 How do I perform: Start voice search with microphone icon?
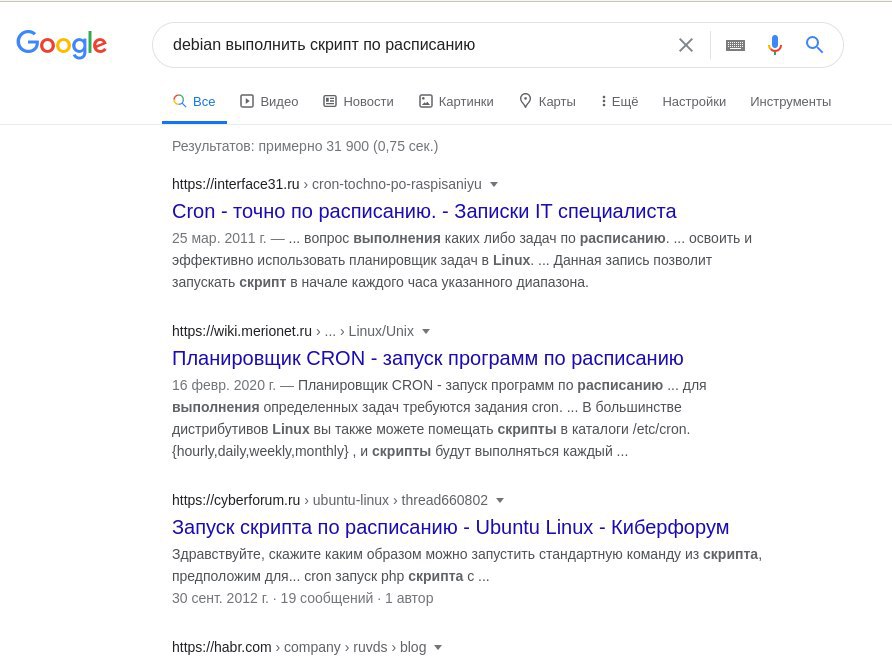(x=774, y=44)
